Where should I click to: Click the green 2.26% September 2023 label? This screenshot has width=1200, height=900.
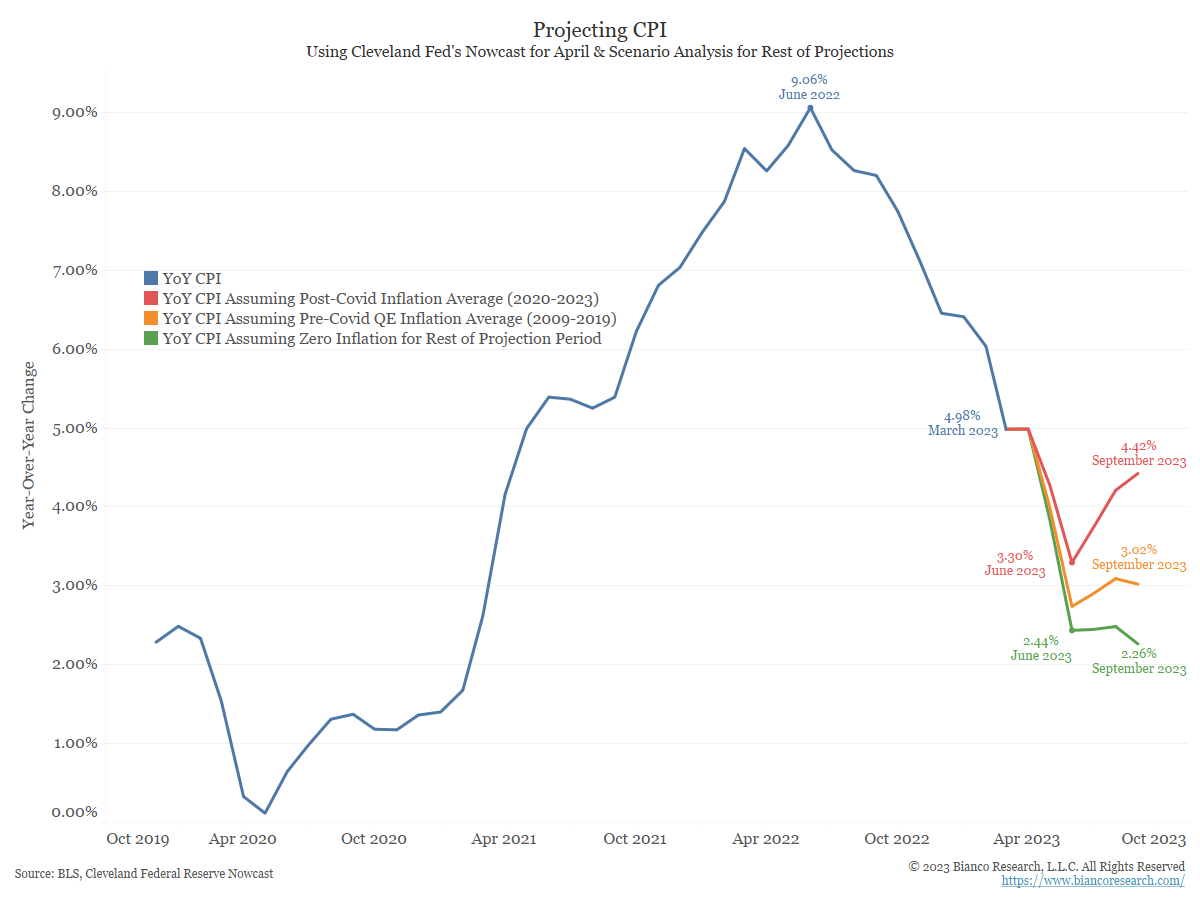click(x=1139, y=661)
